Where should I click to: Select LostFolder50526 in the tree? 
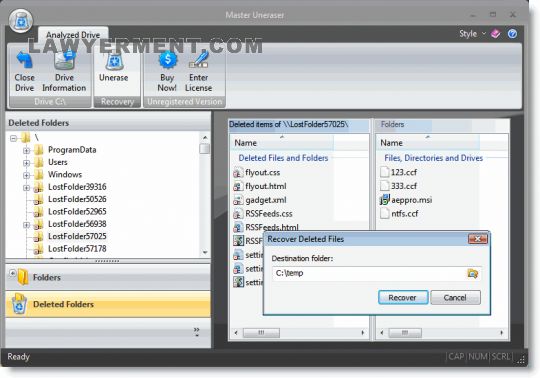77,199
